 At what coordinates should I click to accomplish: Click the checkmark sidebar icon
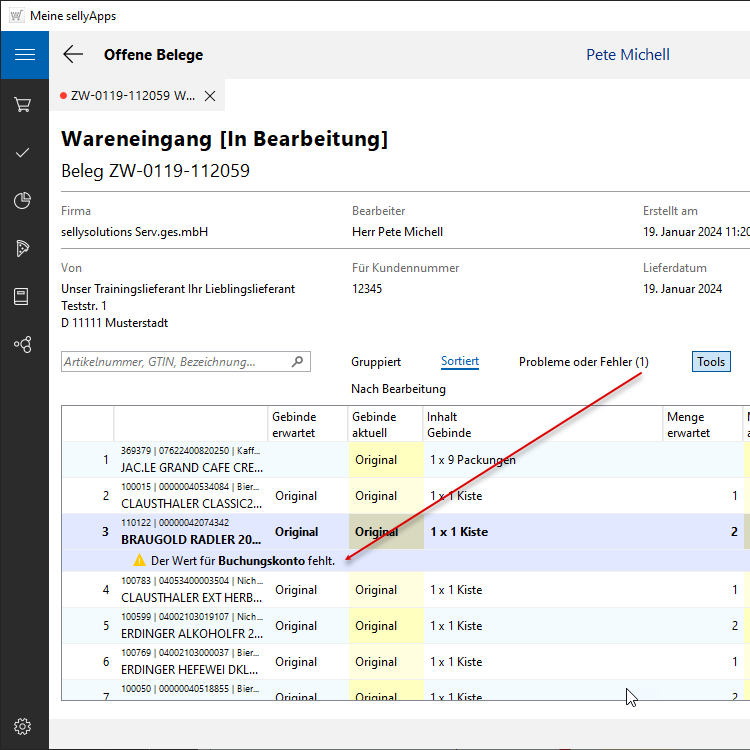[x=23, y=152]
